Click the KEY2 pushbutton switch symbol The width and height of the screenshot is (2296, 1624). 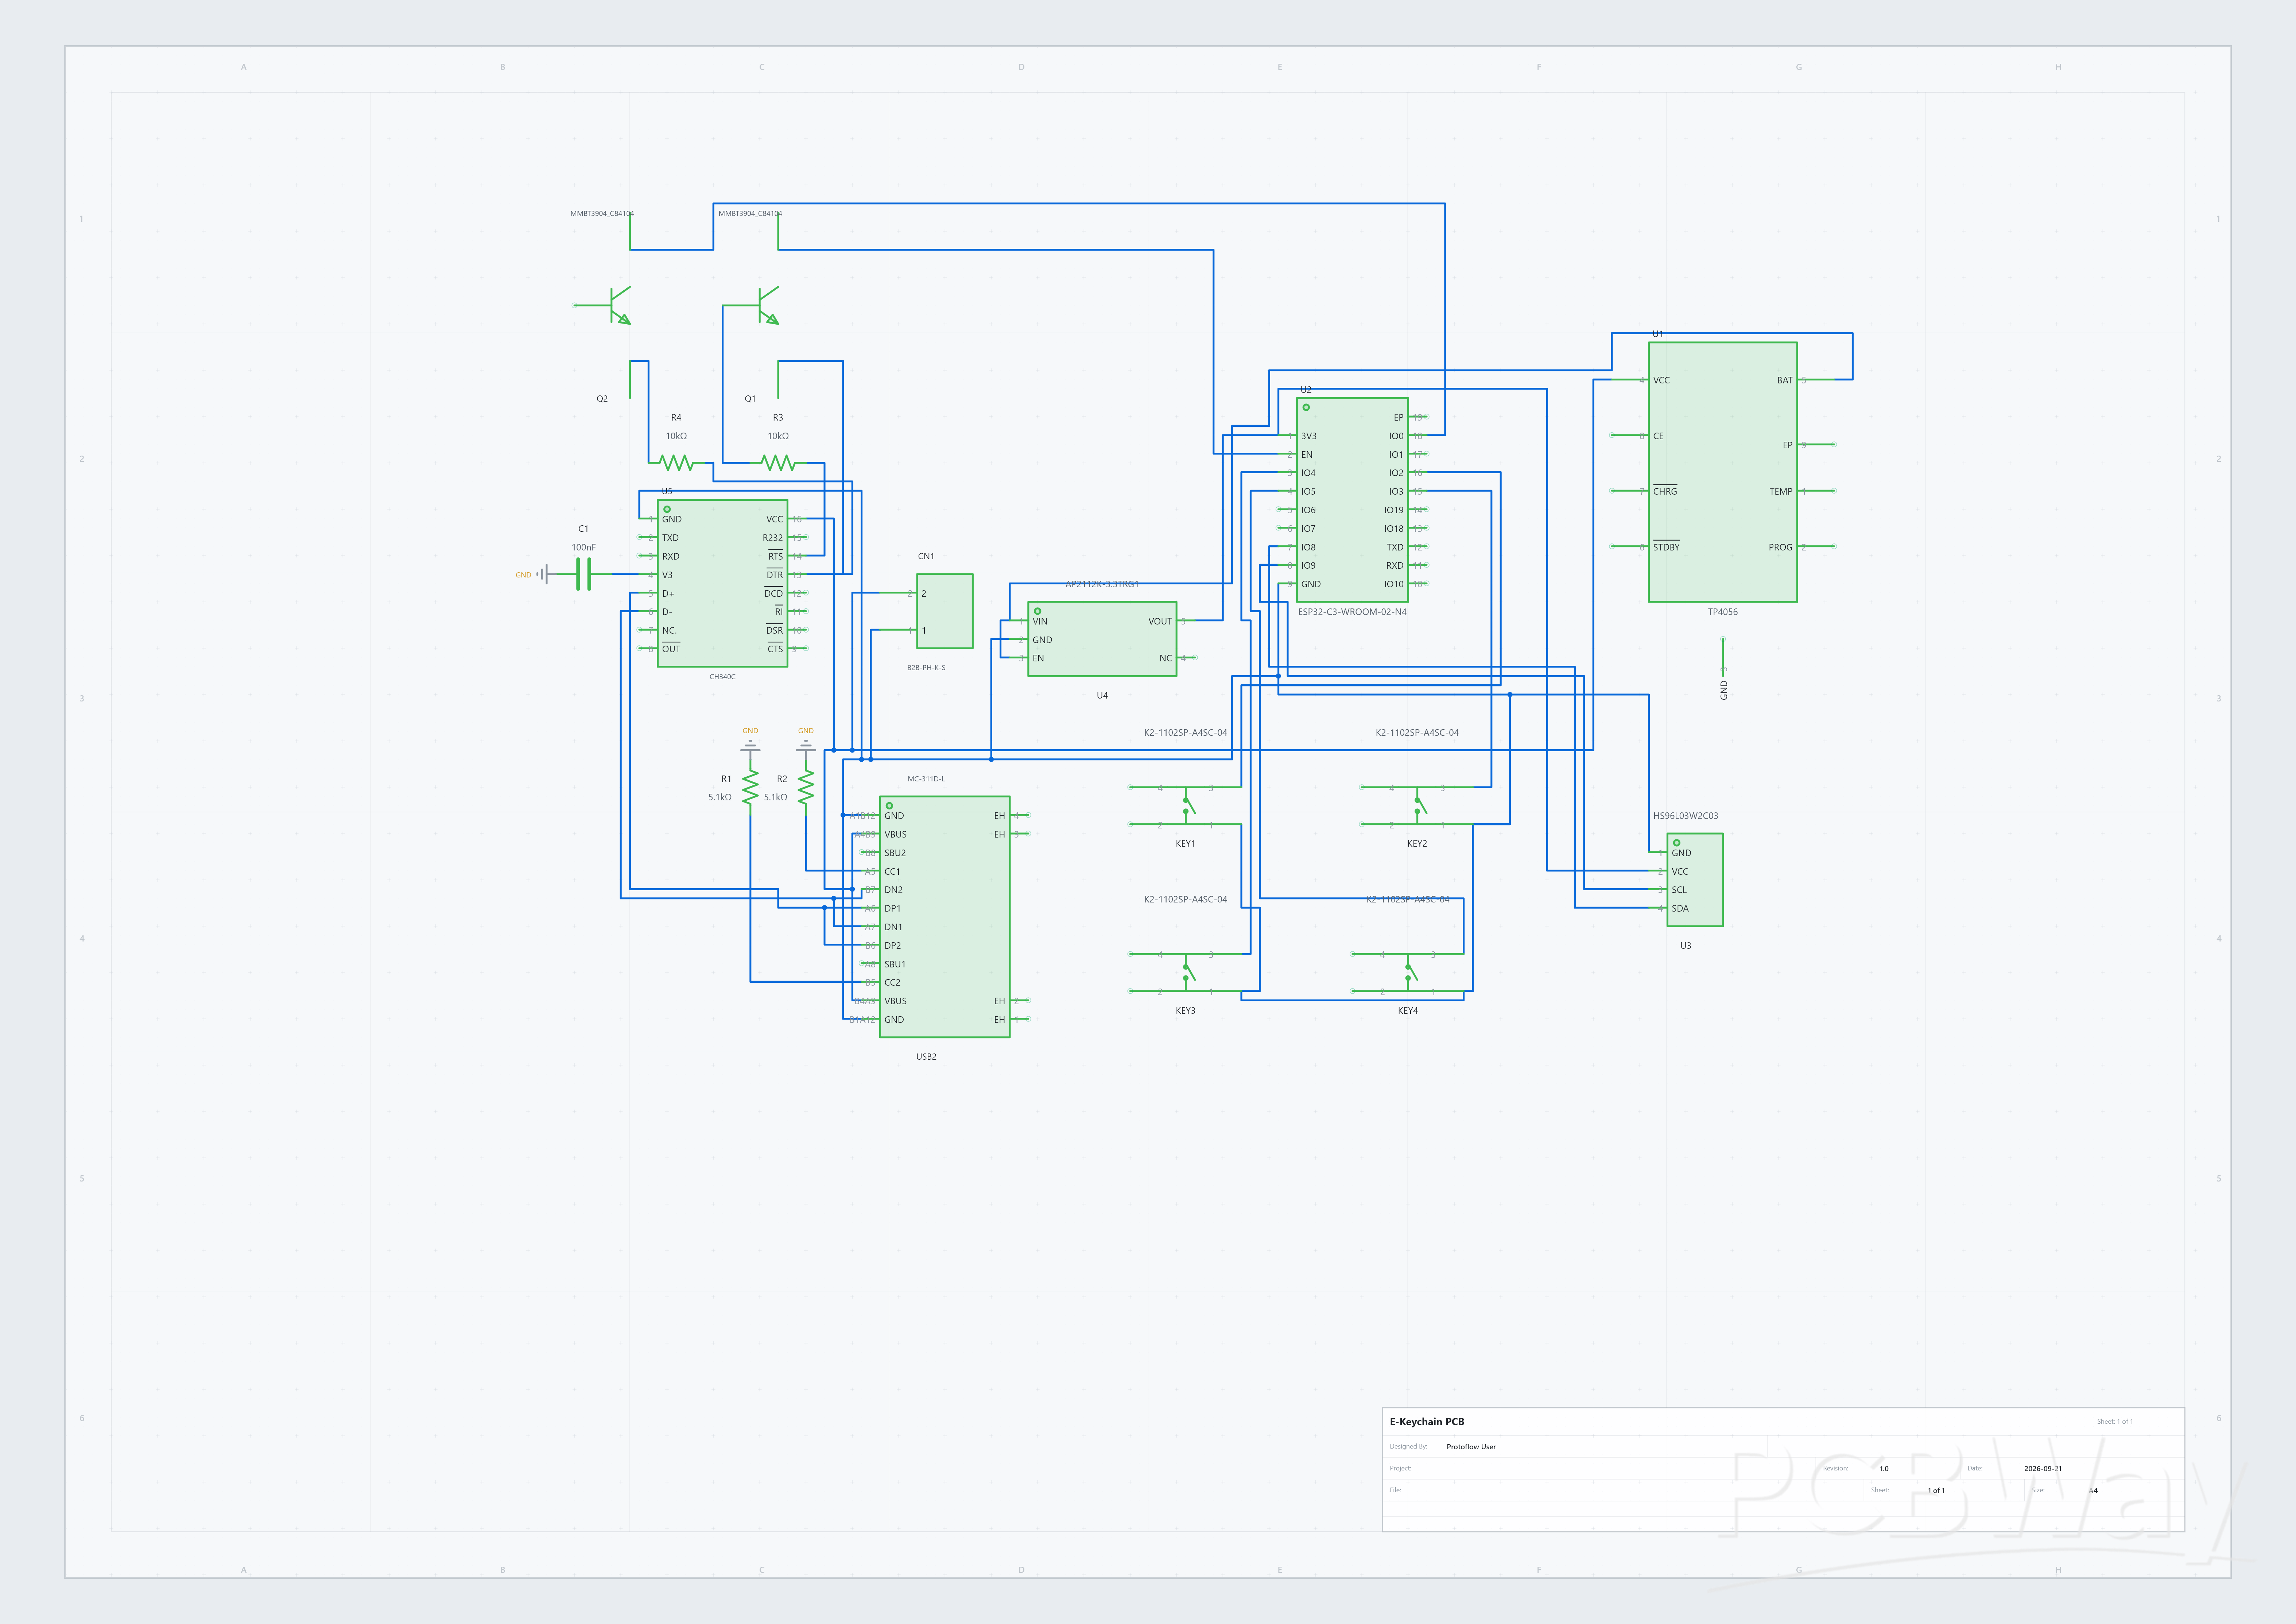(1417, 806)
